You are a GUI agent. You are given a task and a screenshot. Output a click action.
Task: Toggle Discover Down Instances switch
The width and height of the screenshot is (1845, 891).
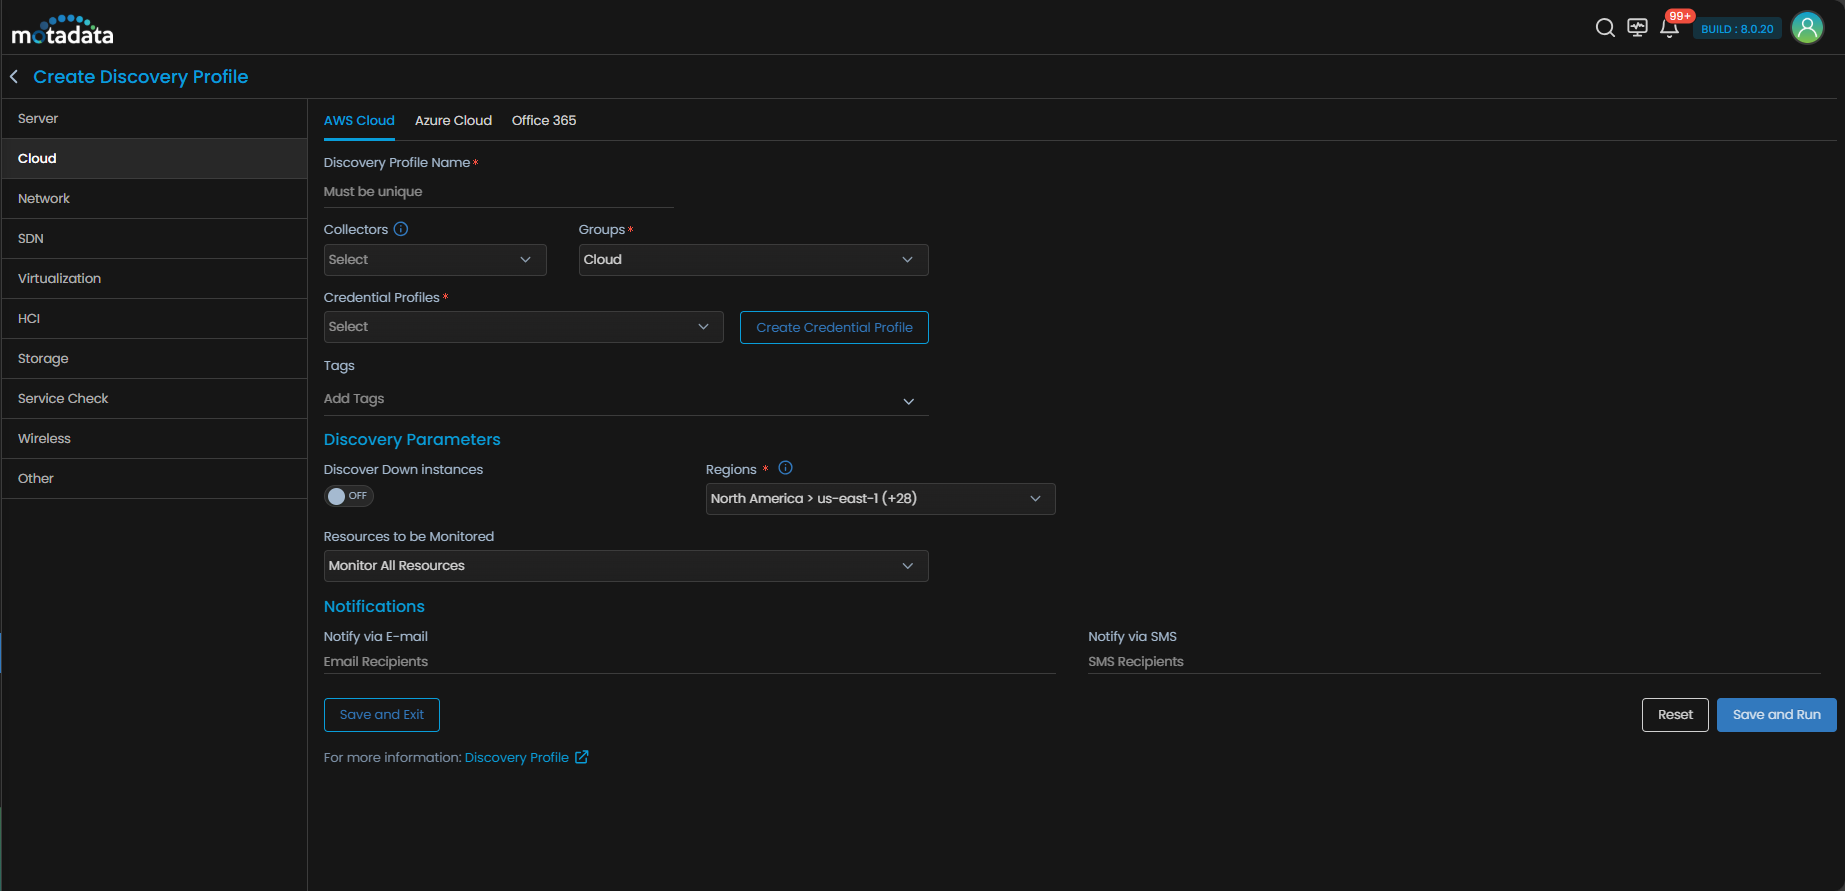349,496
